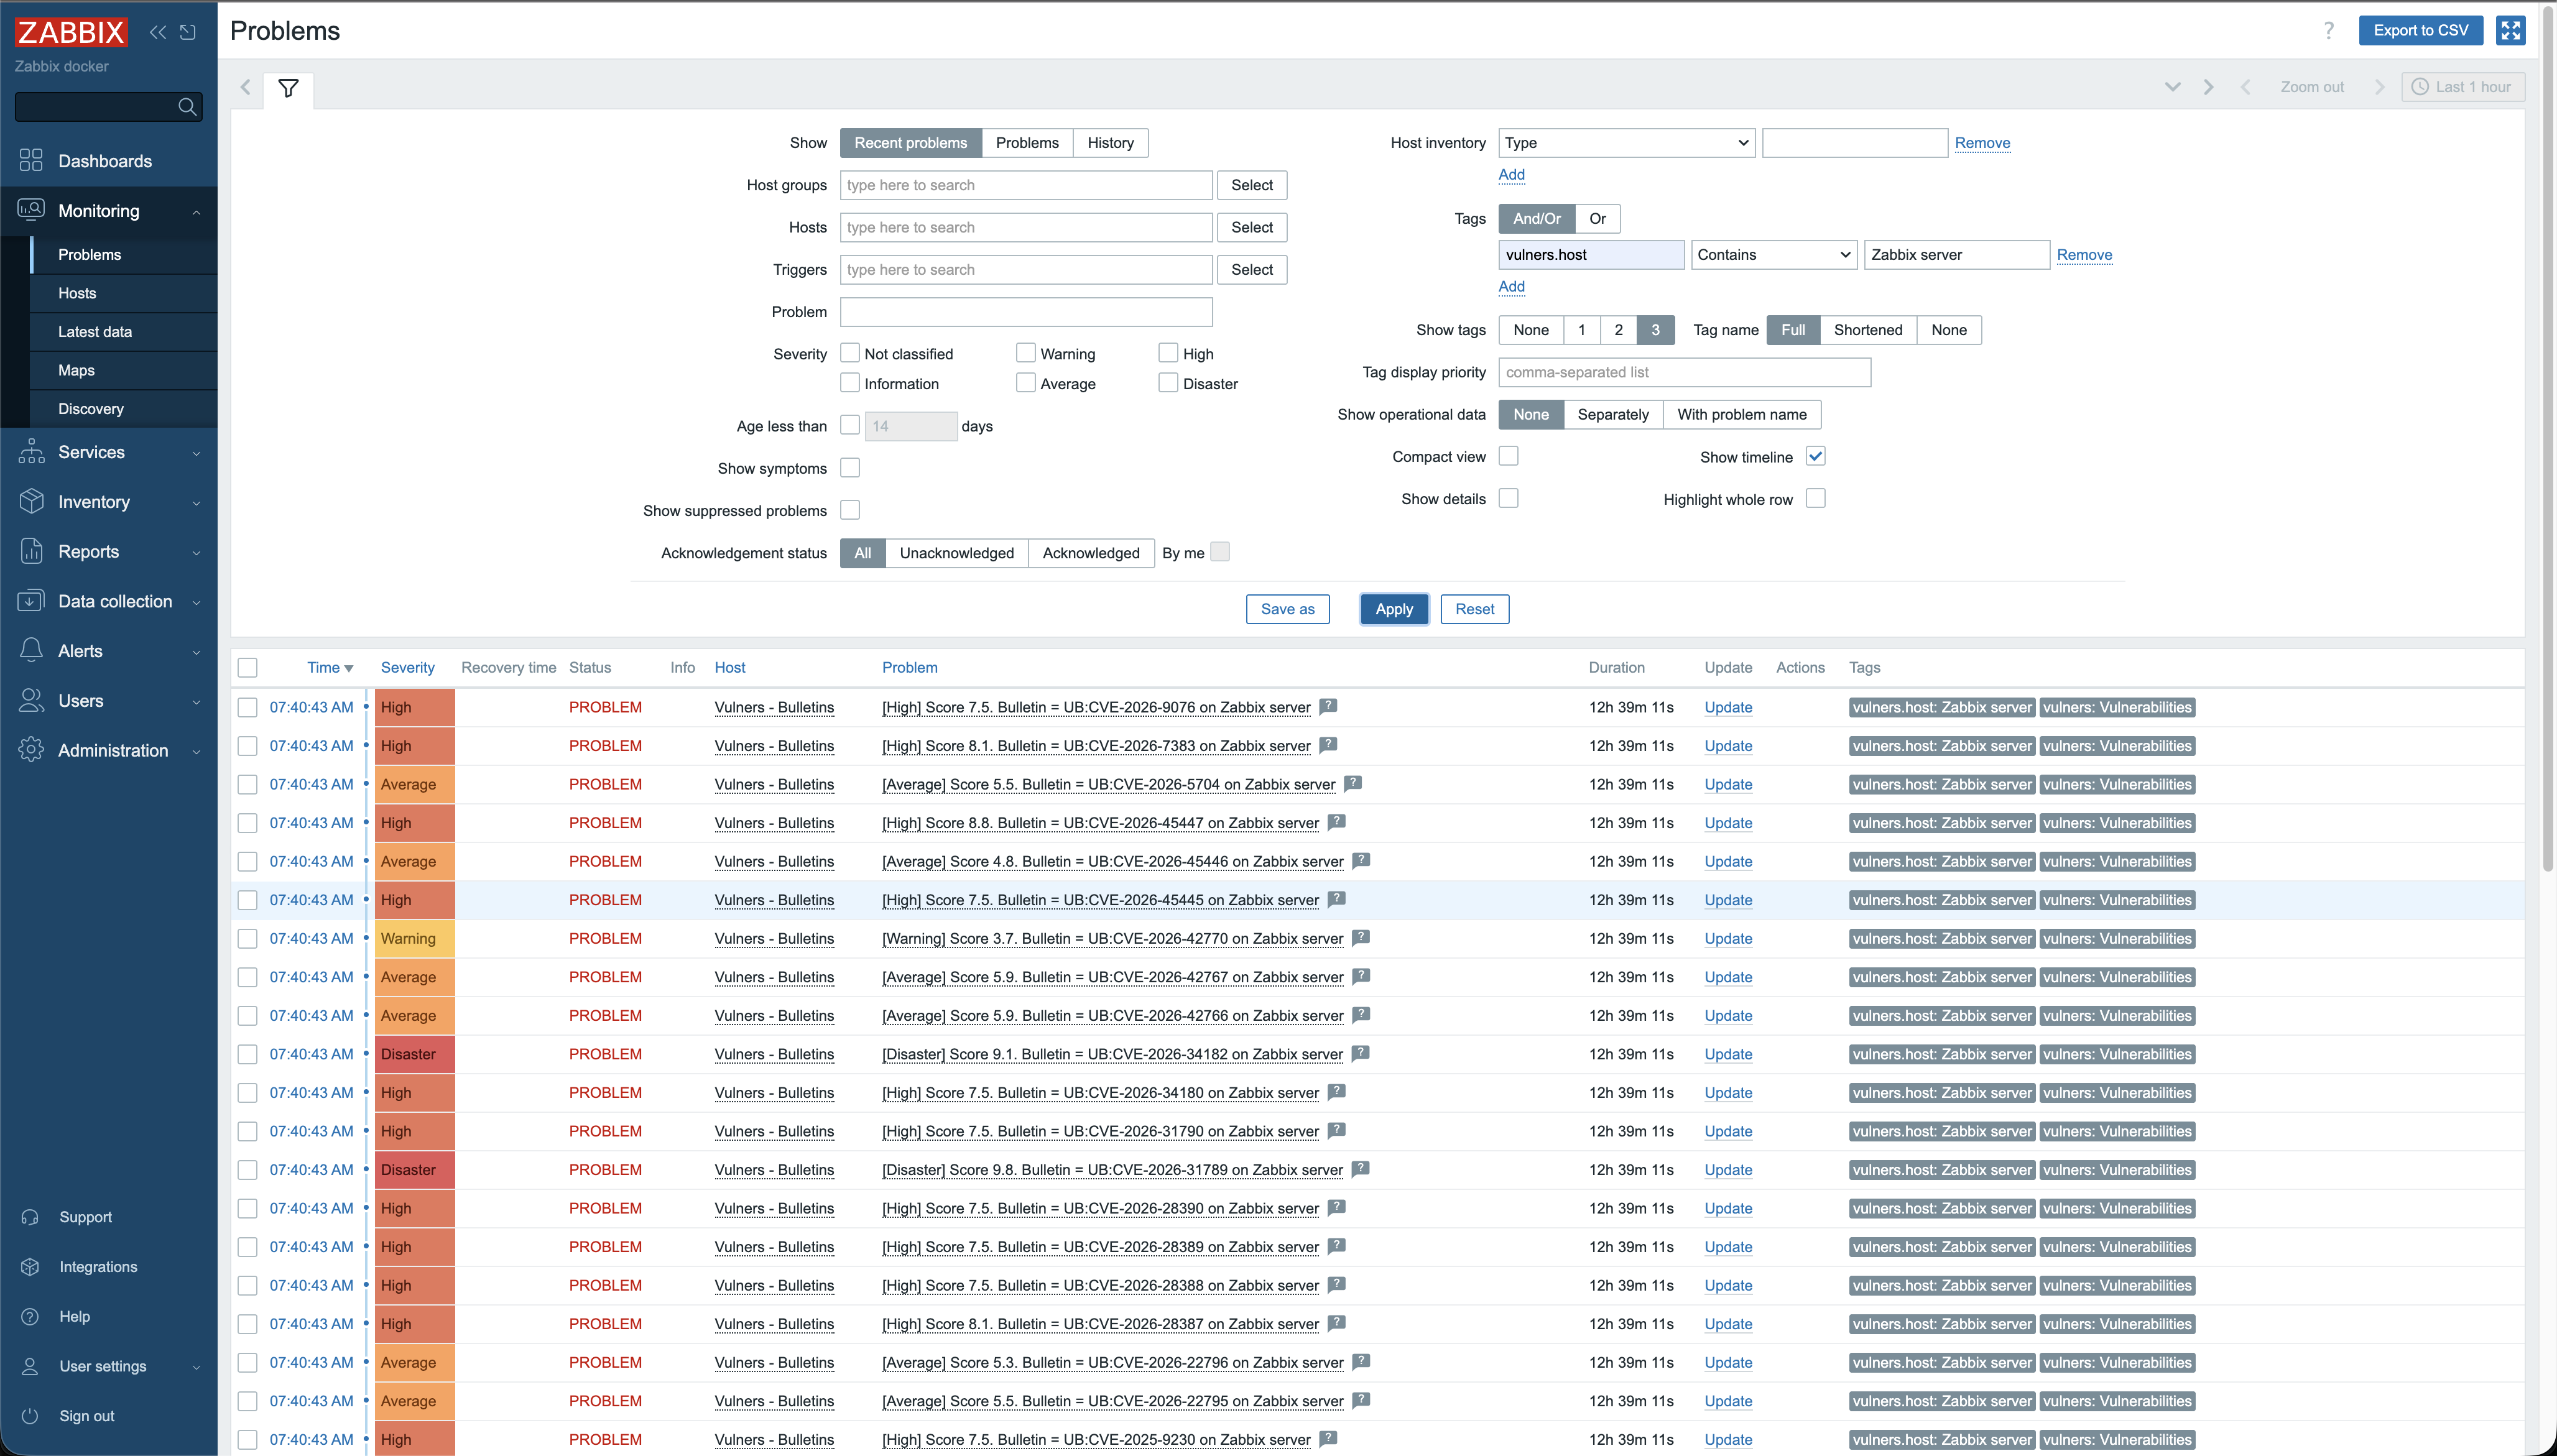
Task: Expand the Inventory menu section
Action: pyautogui.click(x=196, y=503)
